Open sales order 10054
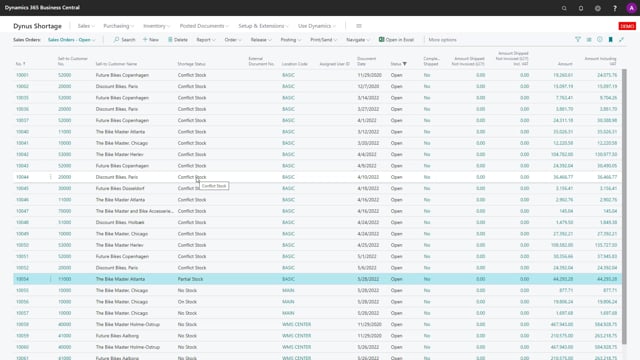The height and width of the screenshot is (360, 640). [22, 279]
